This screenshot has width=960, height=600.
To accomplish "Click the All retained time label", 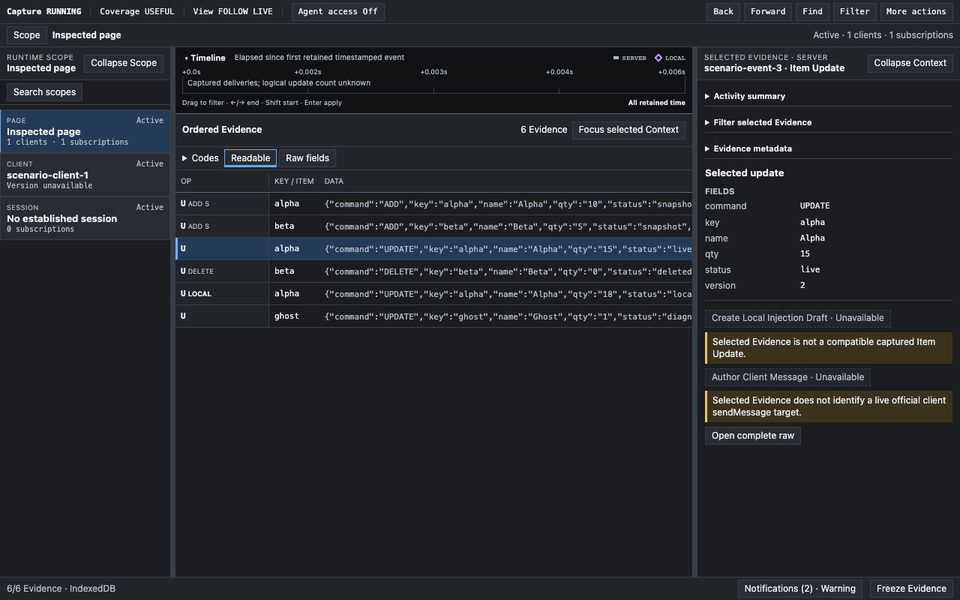I will click(x=656, y=103).
